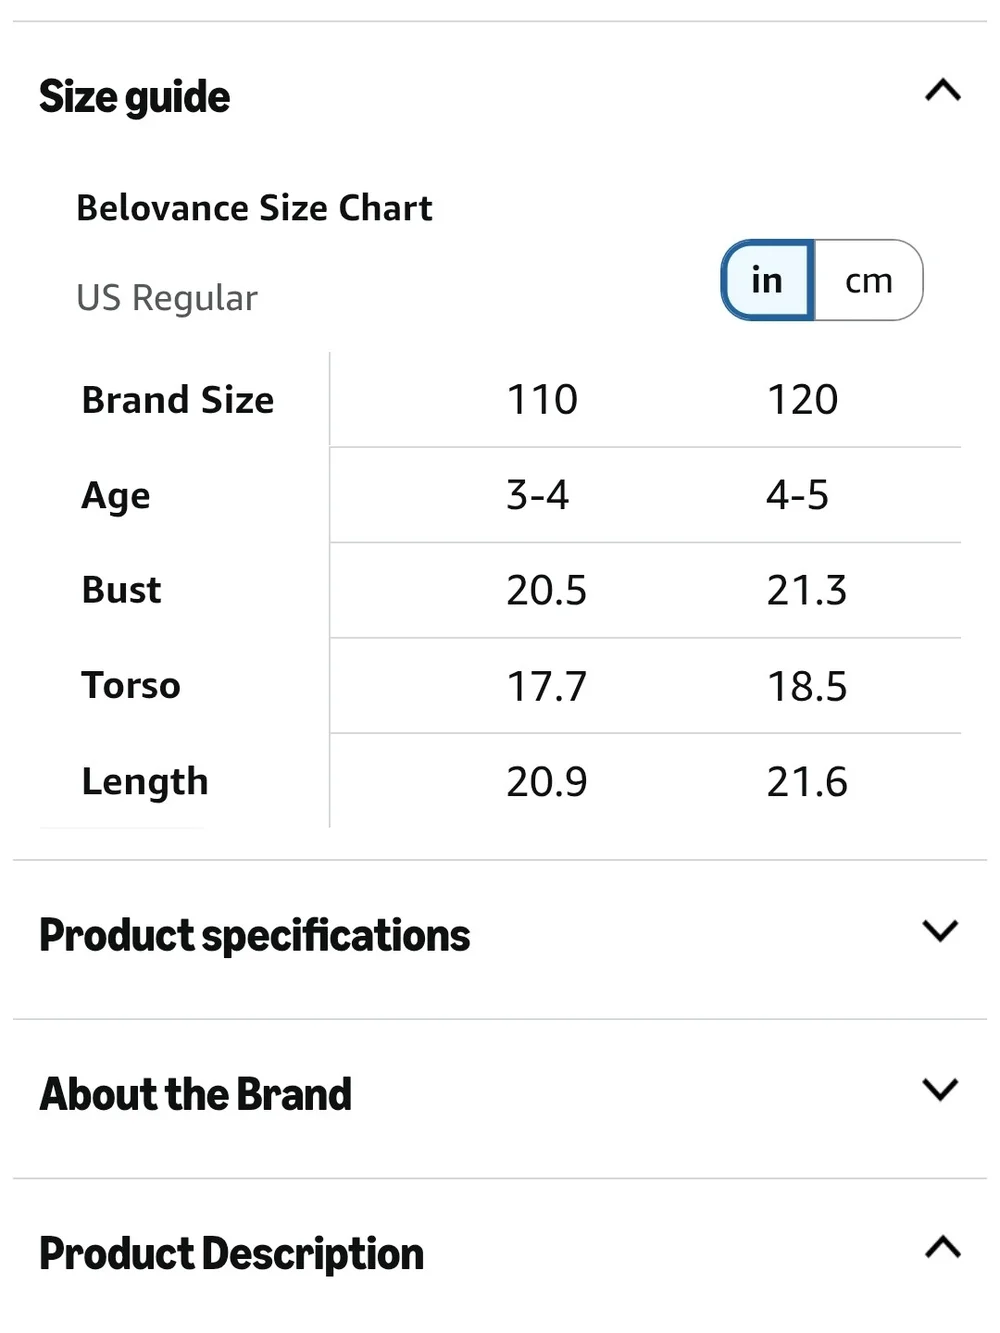Viewport: 1000px width, 1333px height.
Task: Open About the Brand chevron arrow
Action: (941, 1089)
